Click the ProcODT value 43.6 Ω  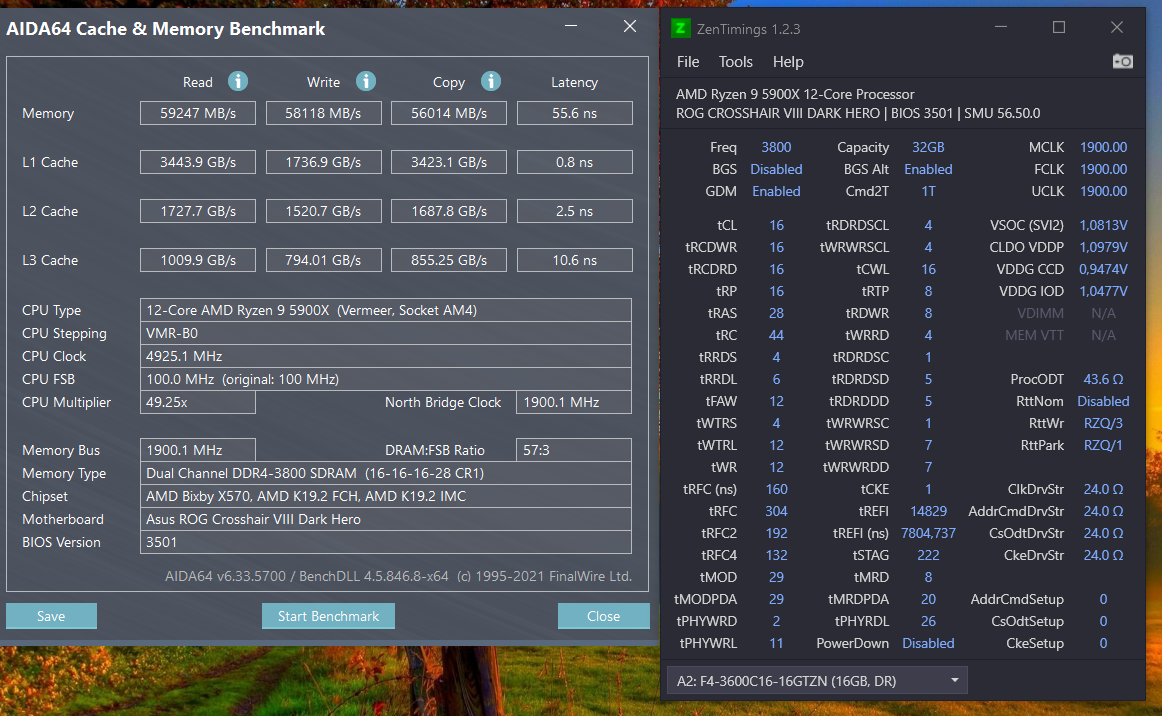point(1103,379)
